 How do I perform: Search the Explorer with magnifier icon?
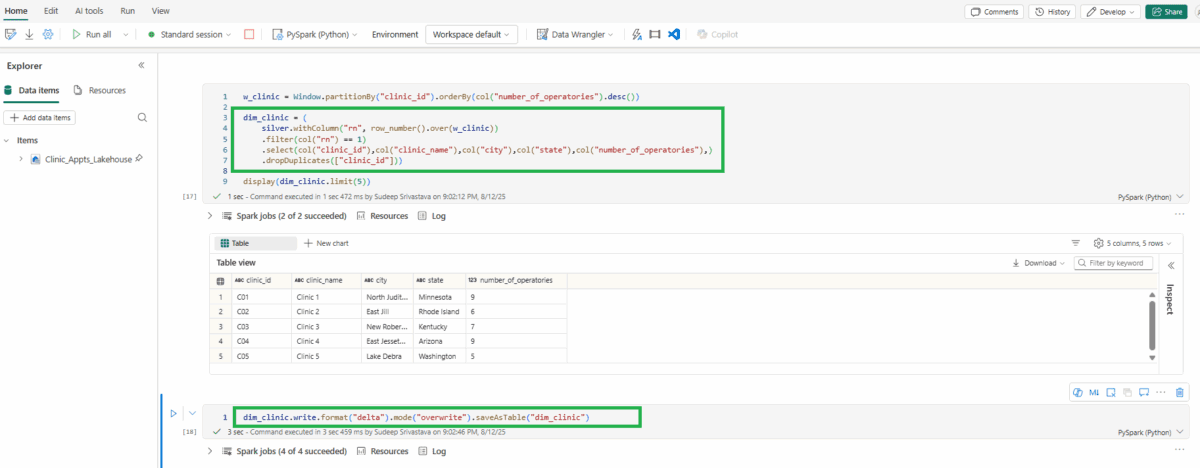pos(142,118)
